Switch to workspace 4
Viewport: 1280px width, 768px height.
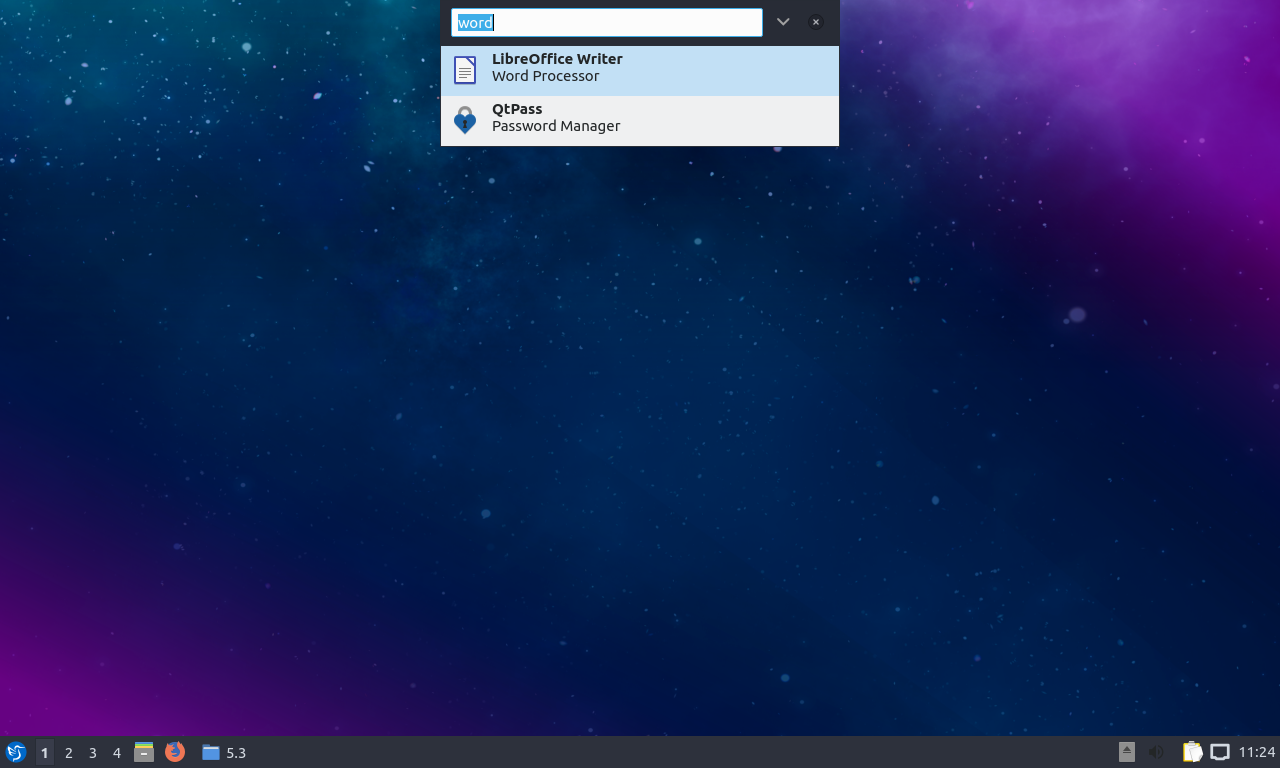tap(117, 753)
